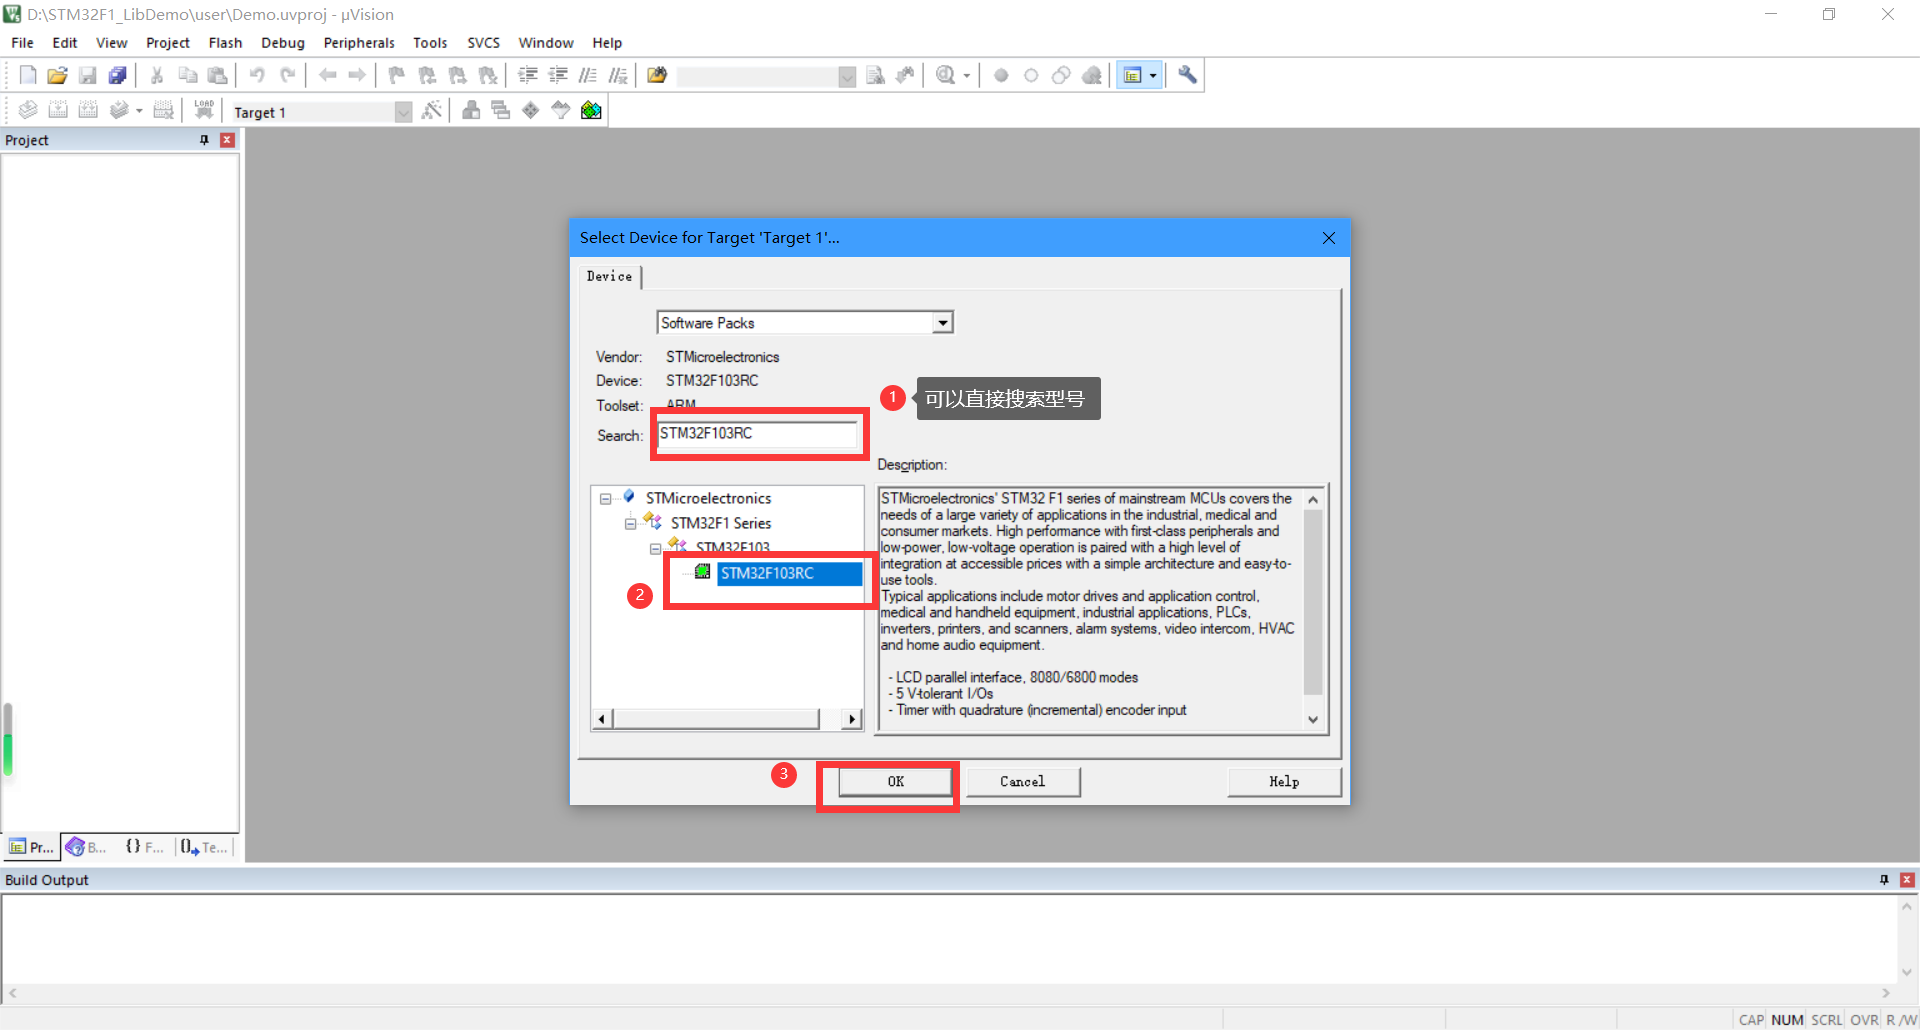Collapse the STM32F1 Series tree node
The height and width of the screenshot is (1030, 1920).
pos(630,524)
